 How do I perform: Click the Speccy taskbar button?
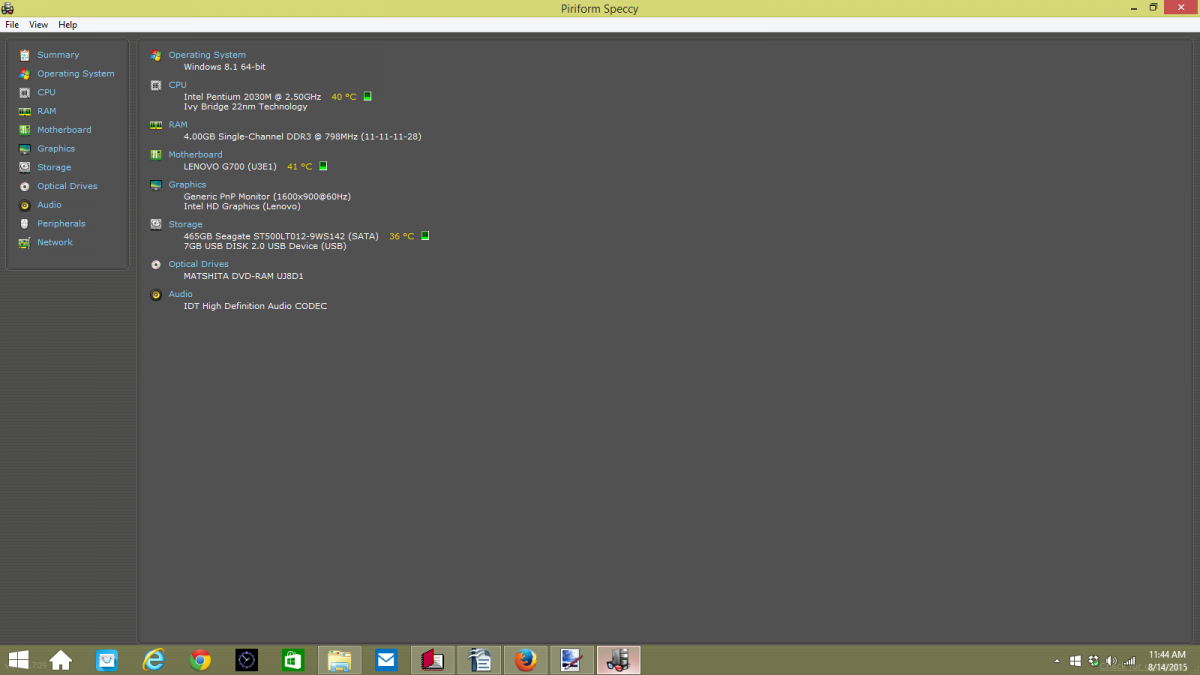tap(618, 660)
